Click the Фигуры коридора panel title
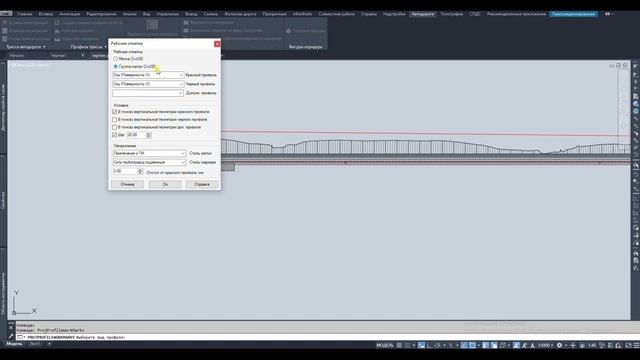This screenshot has width=640, height=360. 306,47
